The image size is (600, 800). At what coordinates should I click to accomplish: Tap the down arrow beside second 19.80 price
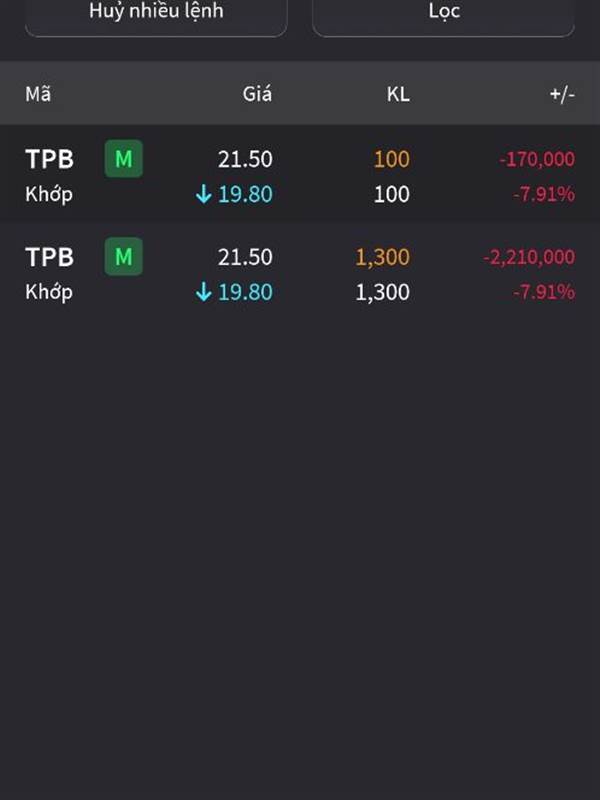point(204,292)
